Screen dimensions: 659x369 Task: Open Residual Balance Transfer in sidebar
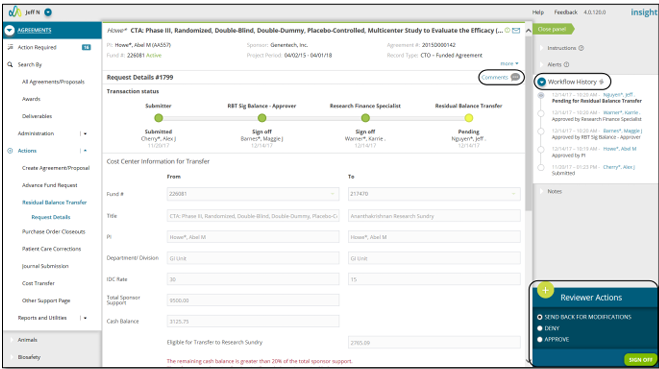pos(54,202)
